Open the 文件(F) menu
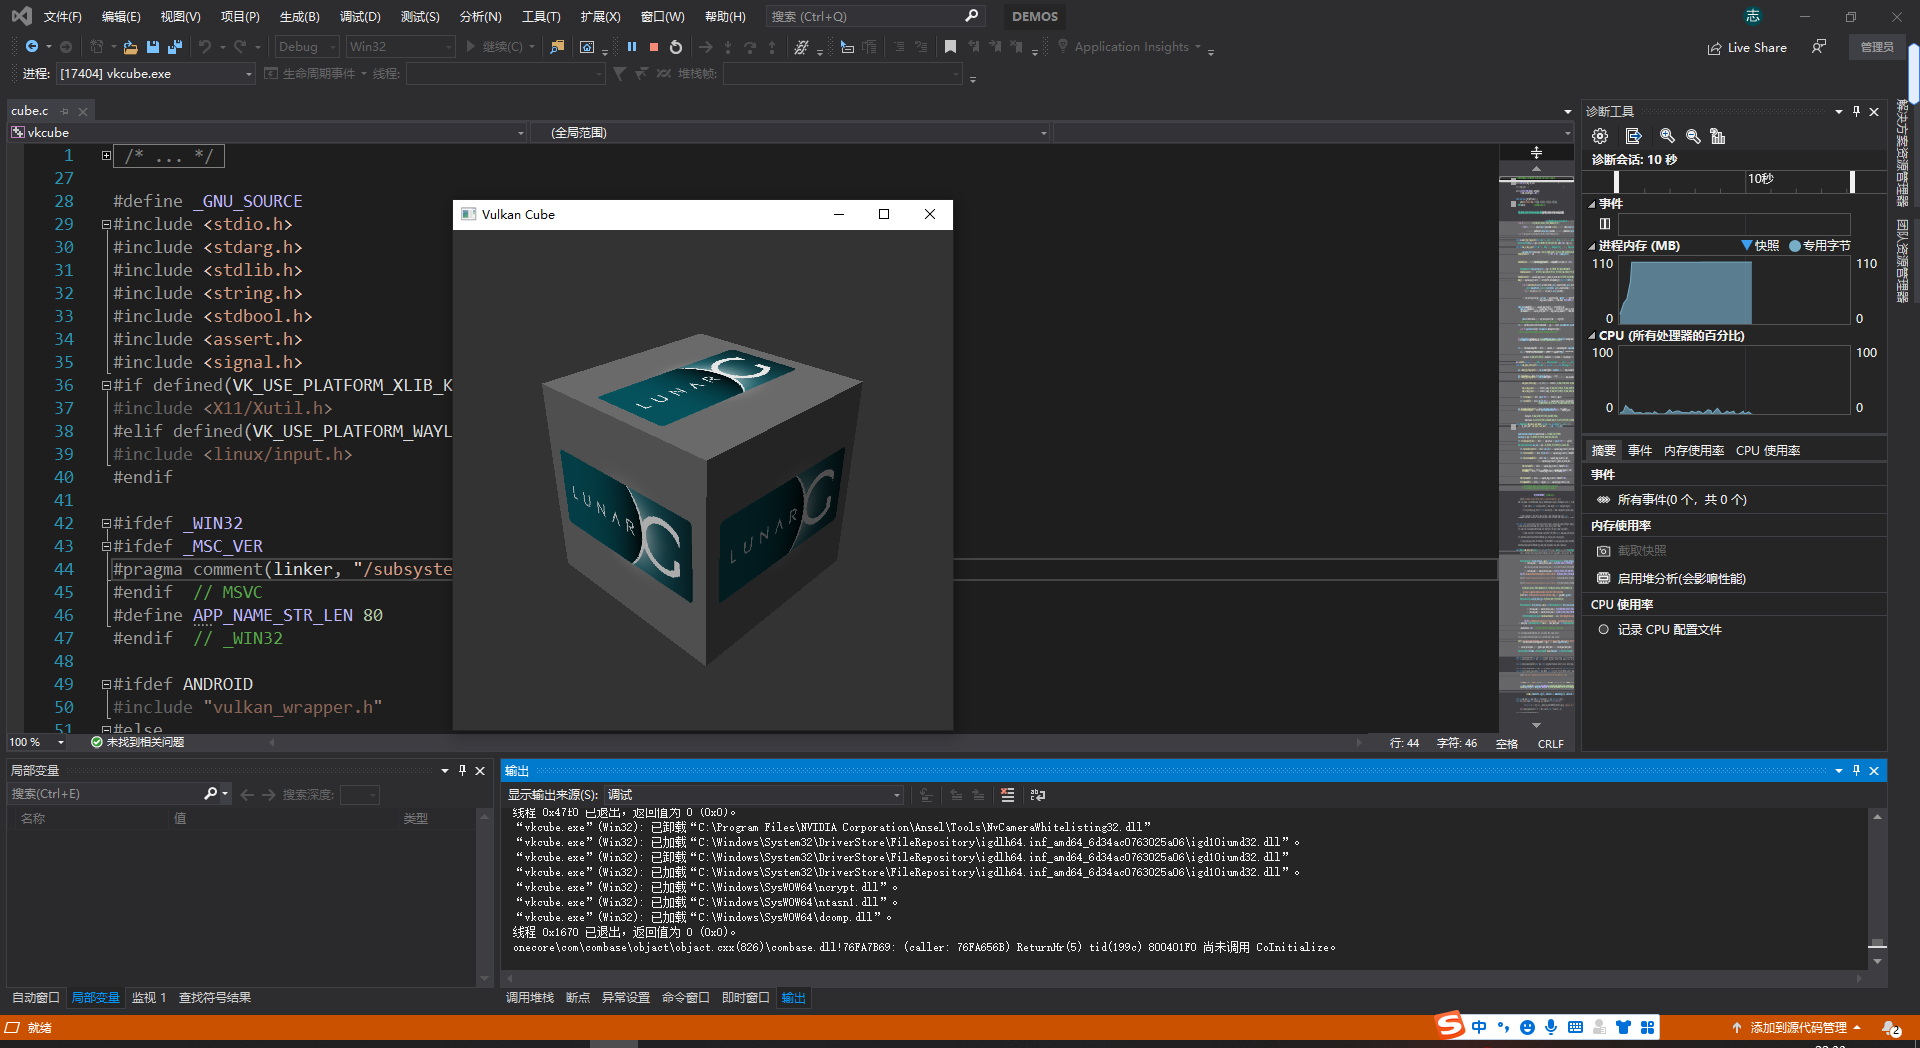 point(62,17)
